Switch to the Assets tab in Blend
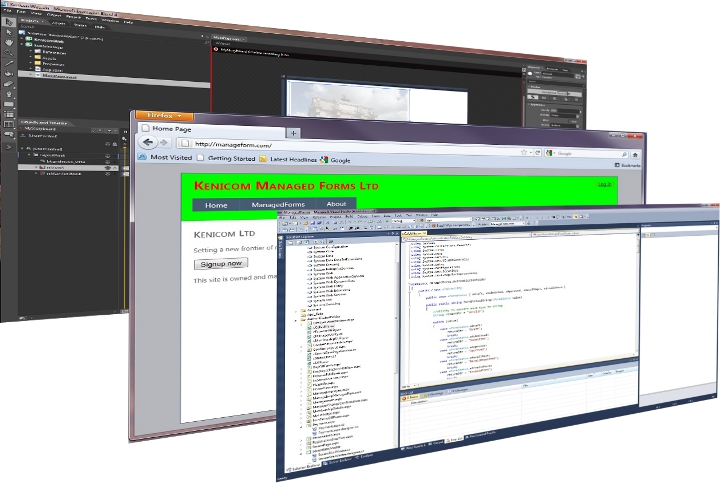This screenshot has height=483, width=720. pos(59,23)
